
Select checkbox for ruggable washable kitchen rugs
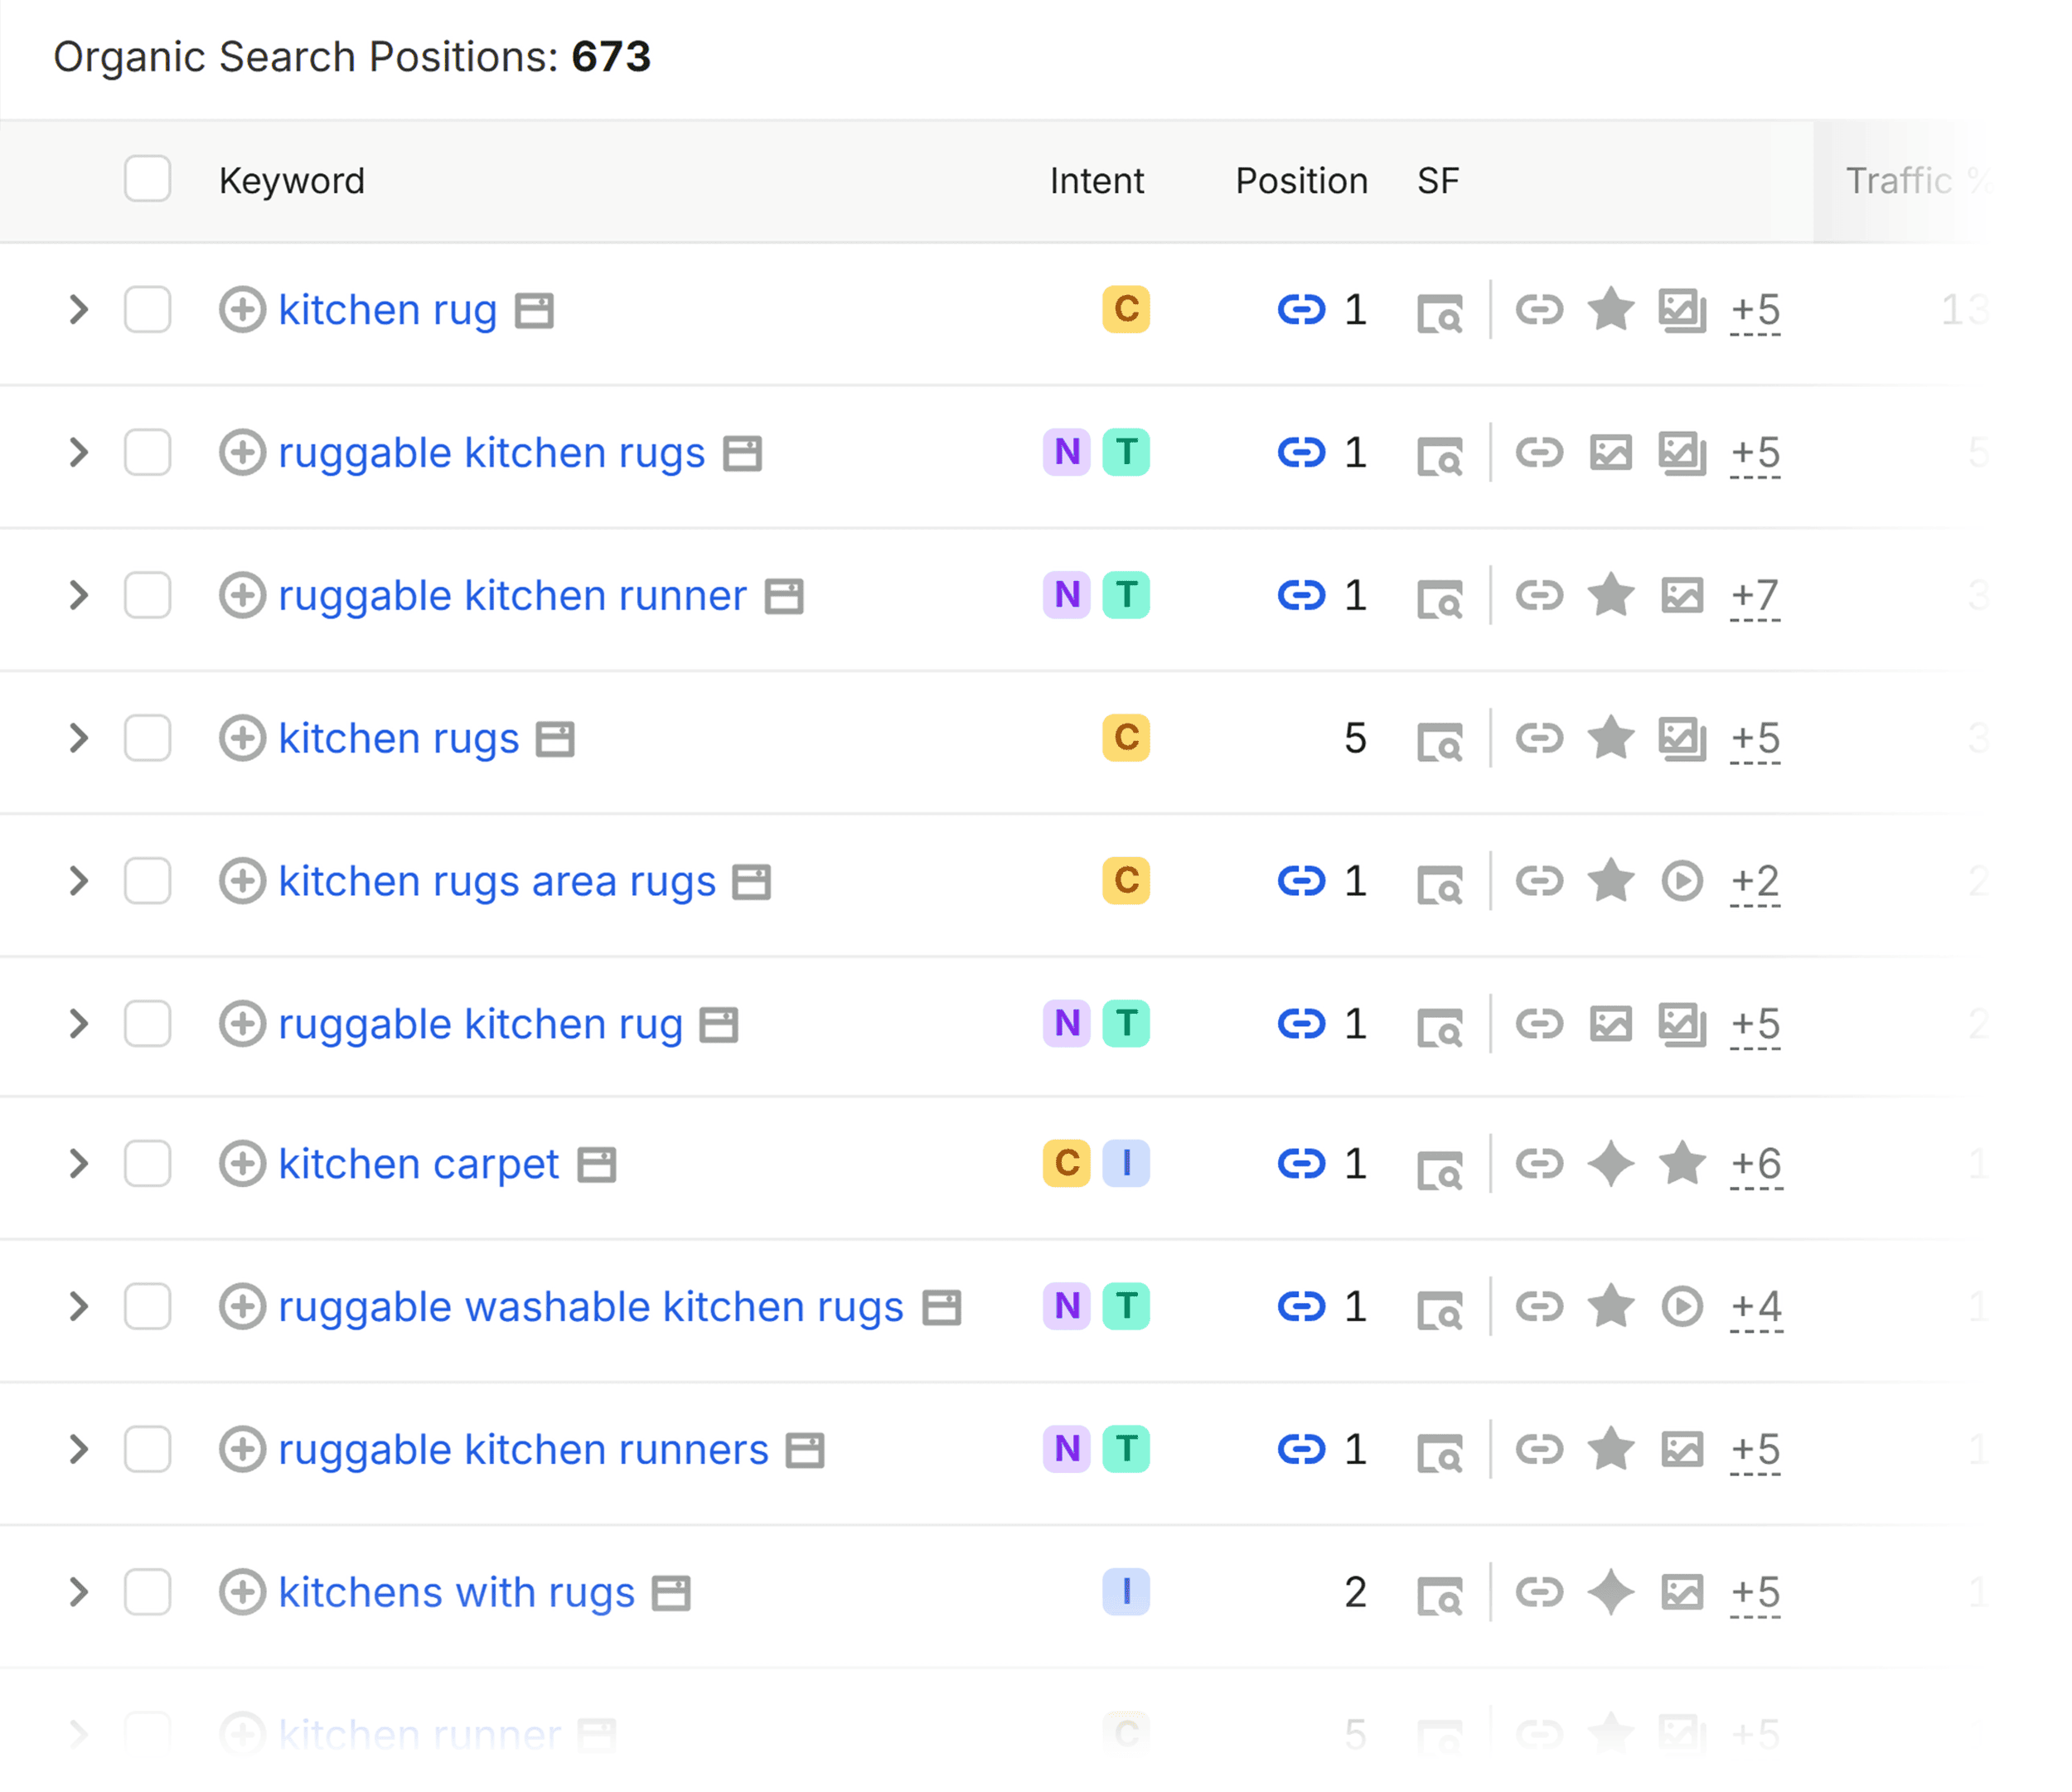[x=147, y=1306]
